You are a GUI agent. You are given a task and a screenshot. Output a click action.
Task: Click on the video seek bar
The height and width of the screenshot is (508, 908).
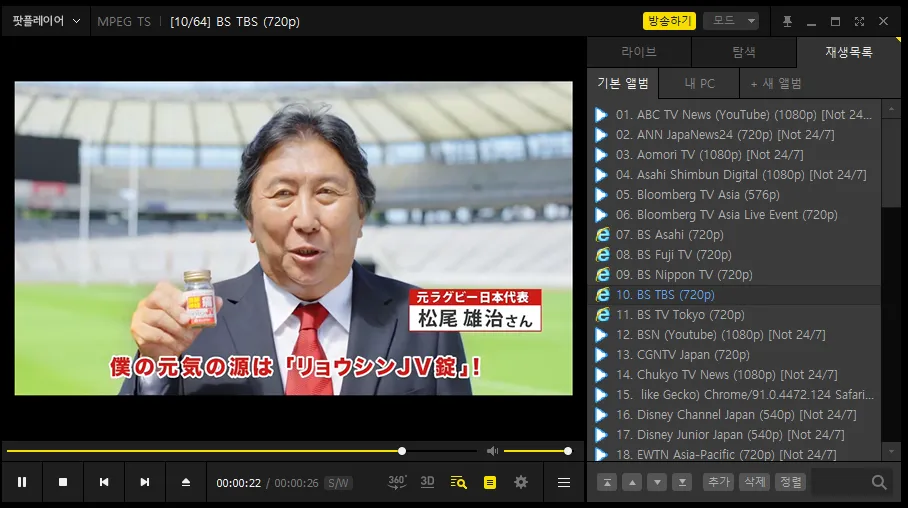242,451
